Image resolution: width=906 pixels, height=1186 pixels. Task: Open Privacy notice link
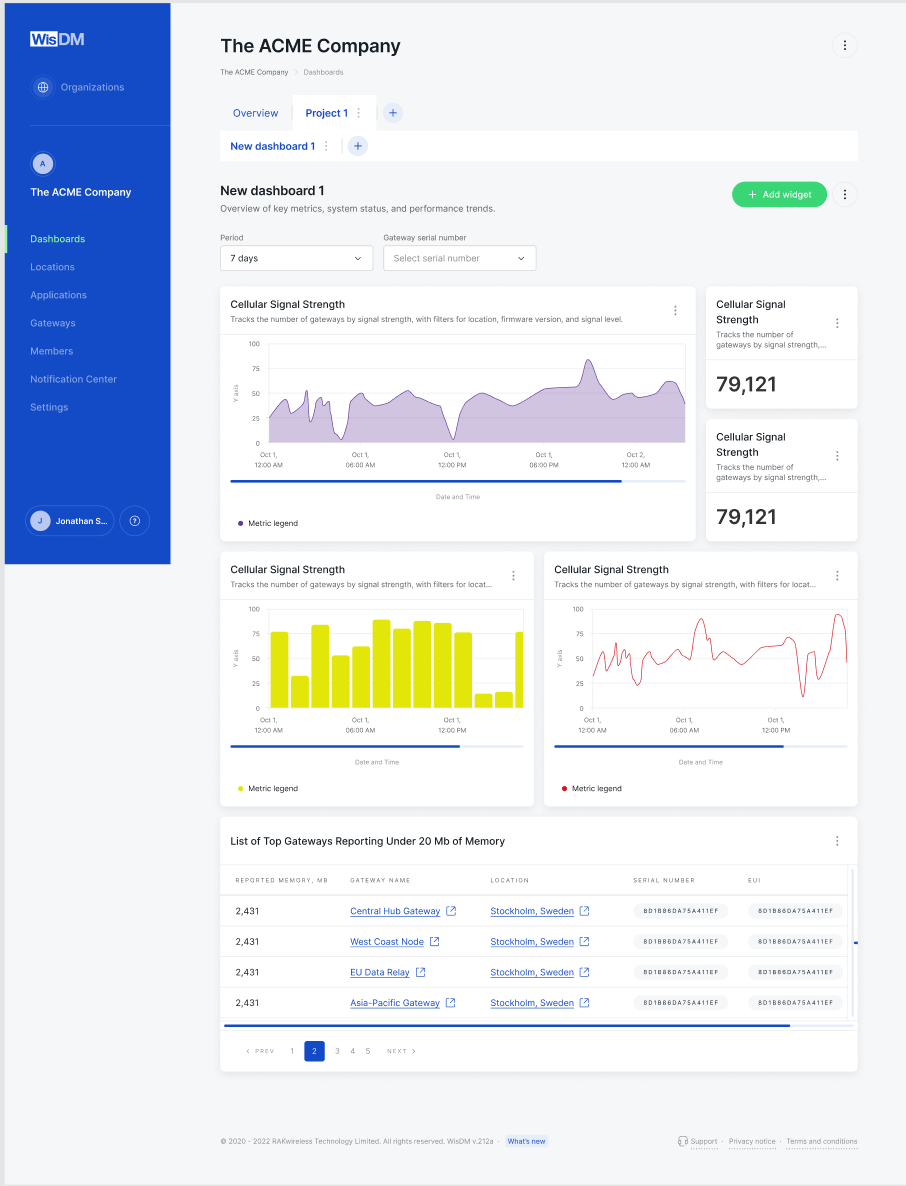[752, 1141]
